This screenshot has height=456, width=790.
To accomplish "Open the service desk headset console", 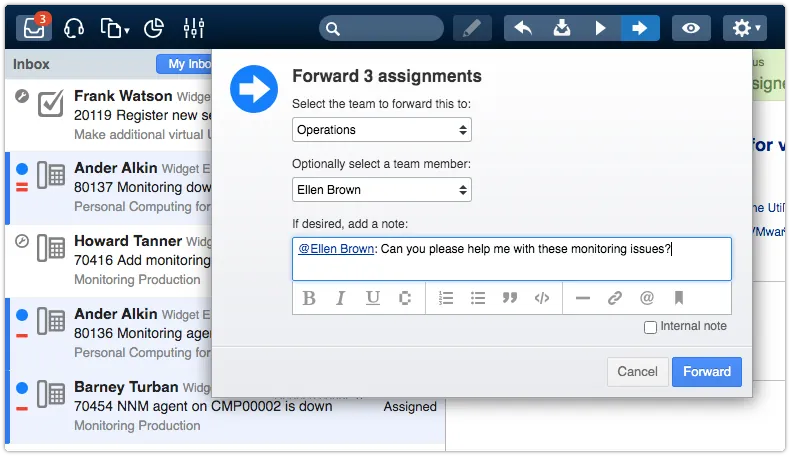I will [x=74, y=28].
